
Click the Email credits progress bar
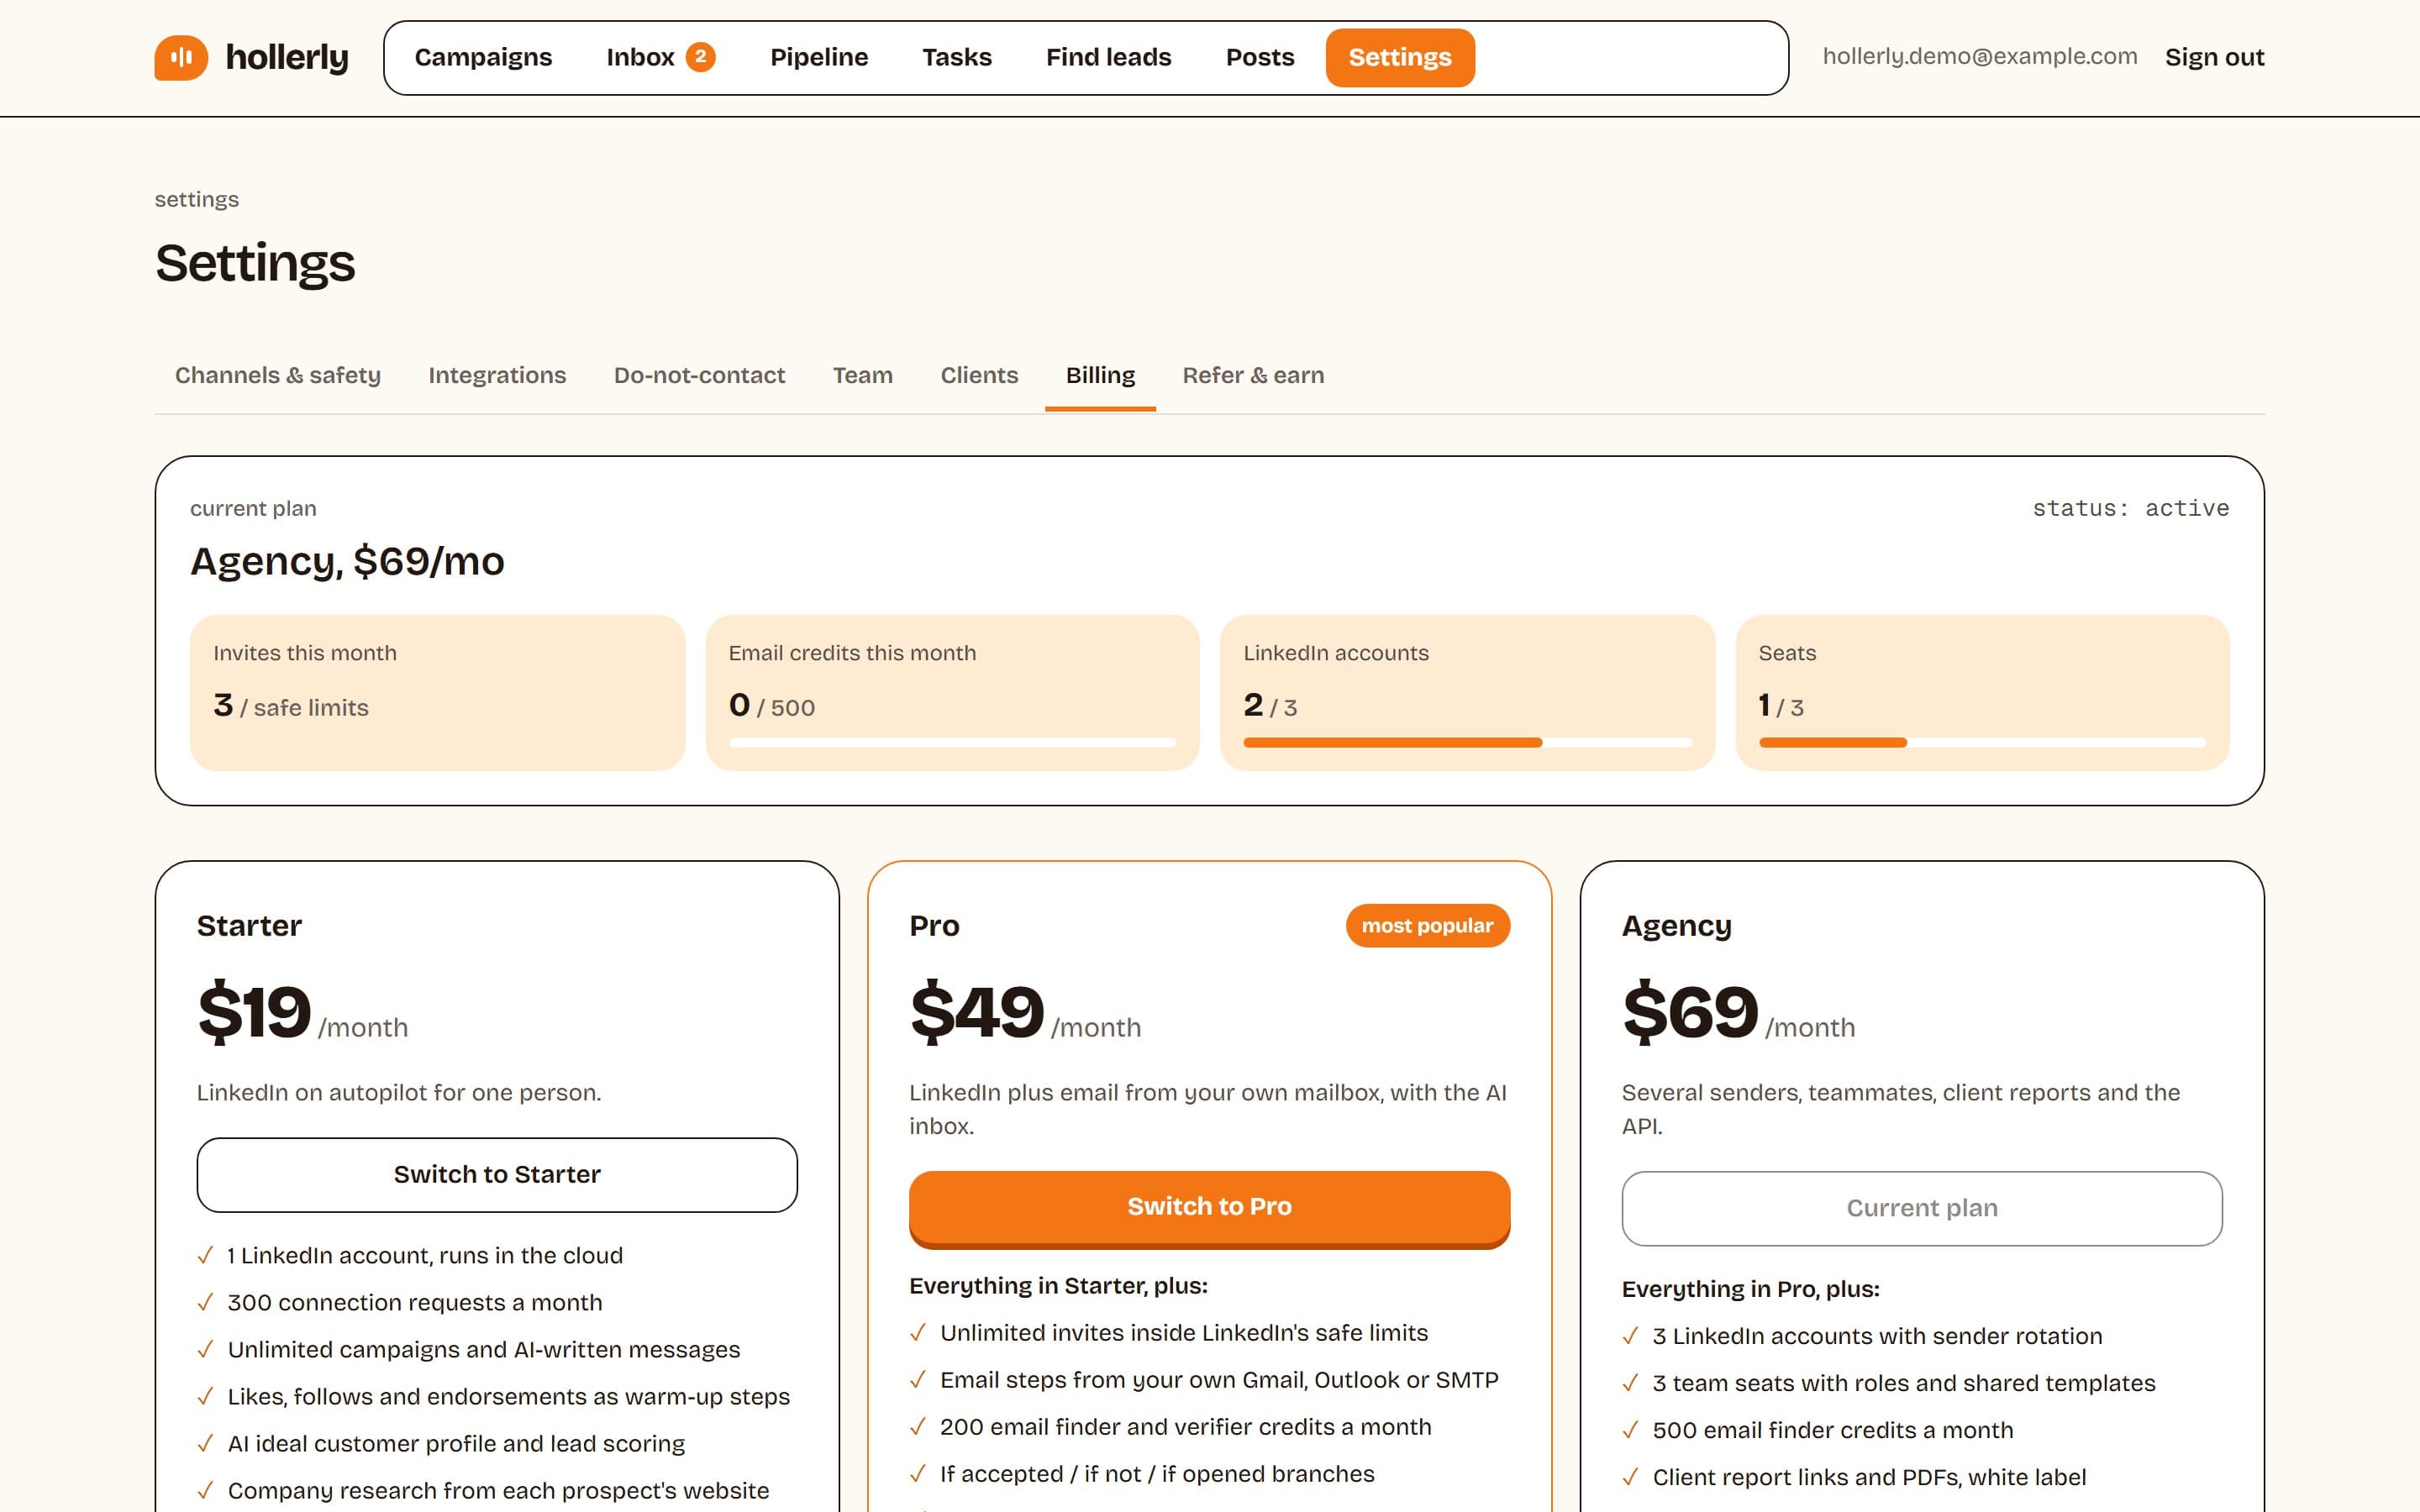[952, 742]
